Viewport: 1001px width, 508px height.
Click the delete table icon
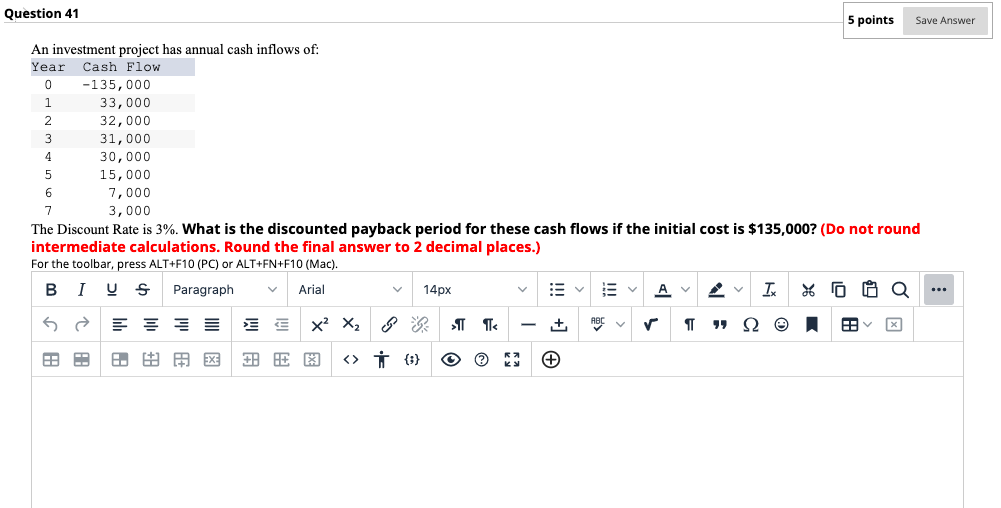click(x=894, y=325)
